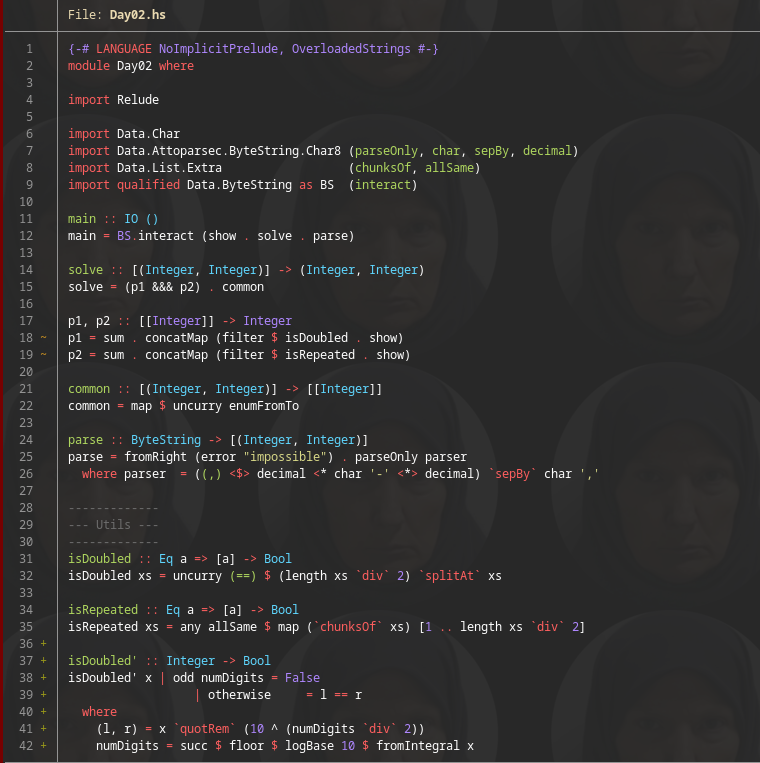Click 'False' on line 38
This screenshot has width=760, height=763.
click(x=302, y=678)
